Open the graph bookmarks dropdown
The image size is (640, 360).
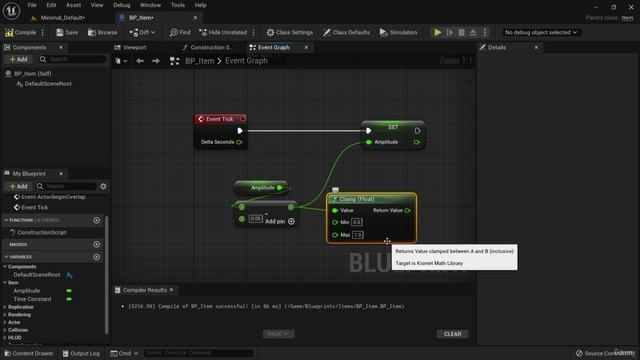[x=121, y=61]
